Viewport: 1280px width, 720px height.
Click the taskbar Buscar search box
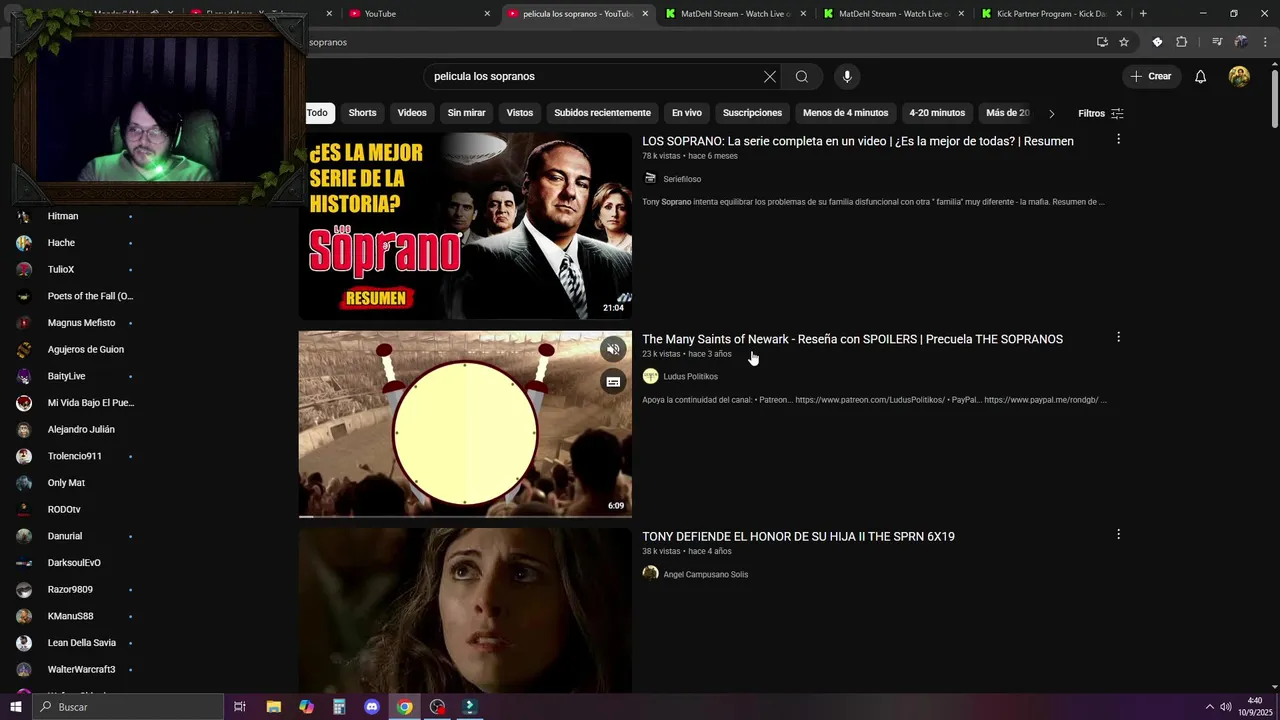tap(128, 707)
